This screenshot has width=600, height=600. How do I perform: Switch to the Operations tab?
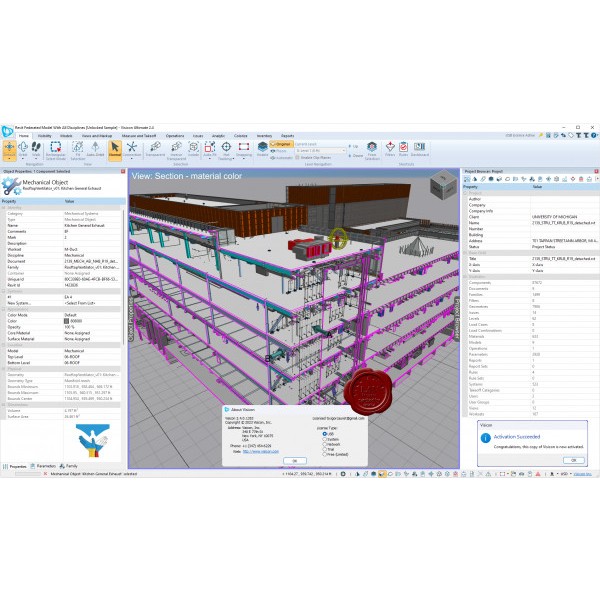coord(175,136)
